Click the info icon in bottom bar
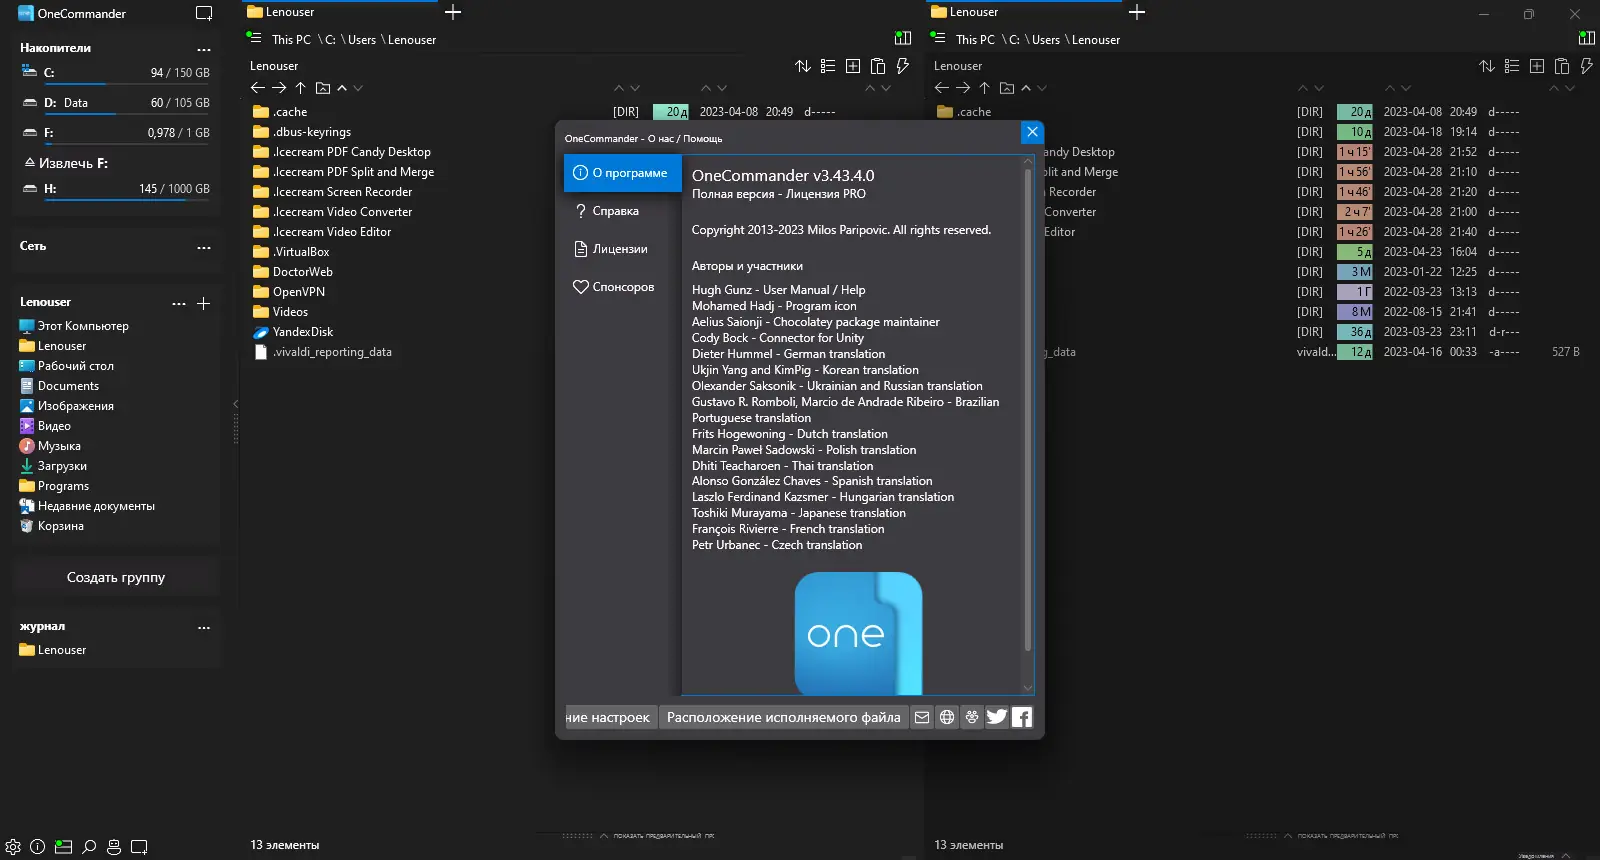Image resolution: width=1600 pixels, height=860 pixels. point(38,847)
